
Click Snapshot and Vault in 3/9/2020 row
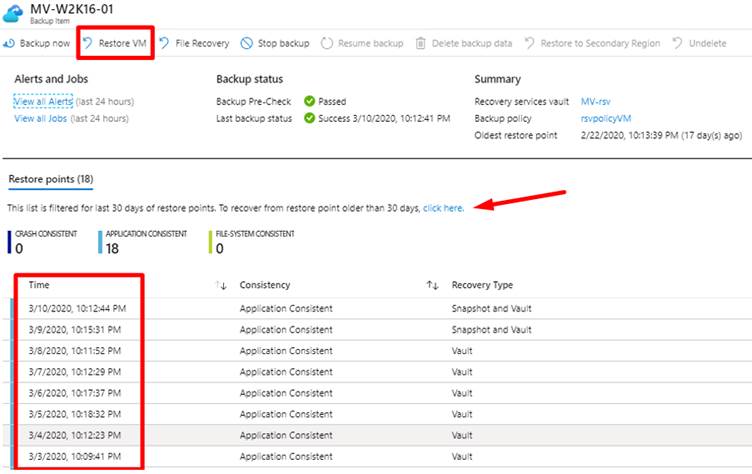coord(491,330)
